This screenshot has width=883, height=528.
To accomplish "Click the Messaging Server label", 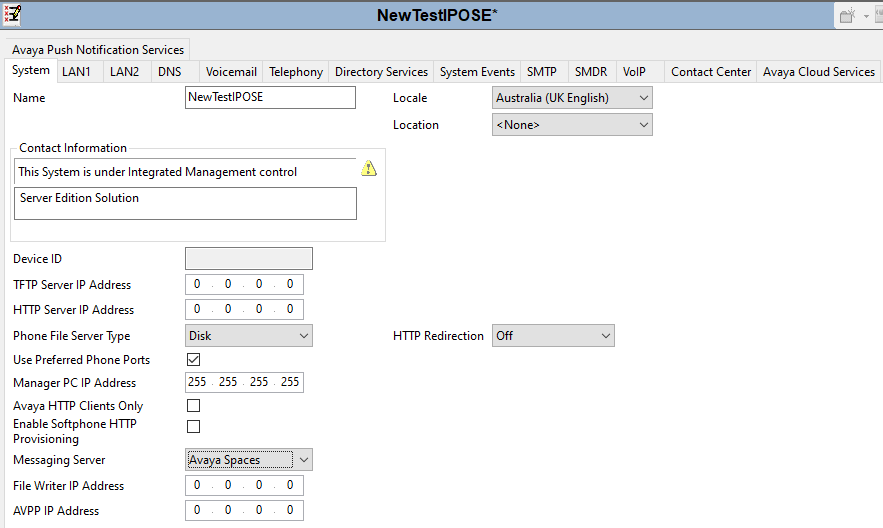I will pyautogui.click(x=59, y=460).
